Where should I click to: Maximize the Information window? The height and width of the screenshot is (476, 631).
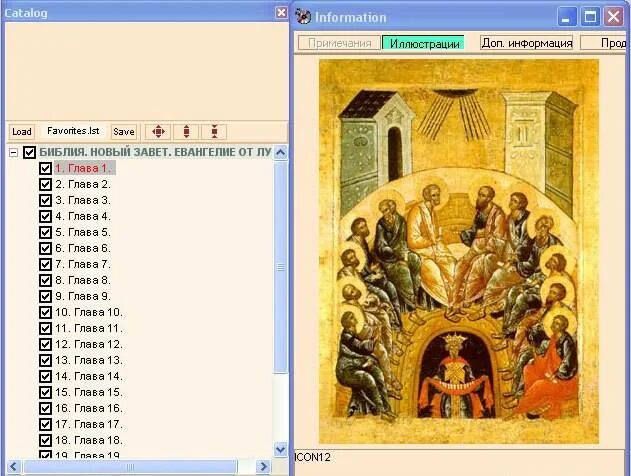590,17
